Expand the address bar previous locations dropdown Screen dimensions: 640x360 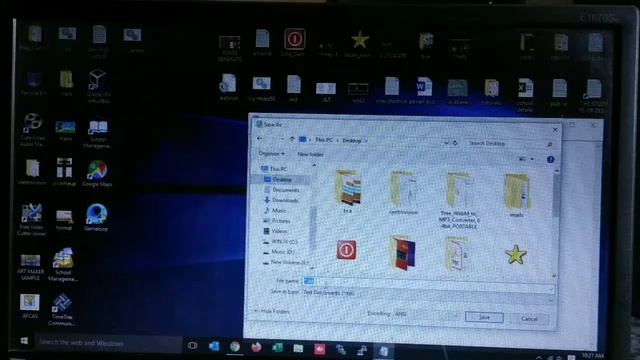[x=446, y=142]
